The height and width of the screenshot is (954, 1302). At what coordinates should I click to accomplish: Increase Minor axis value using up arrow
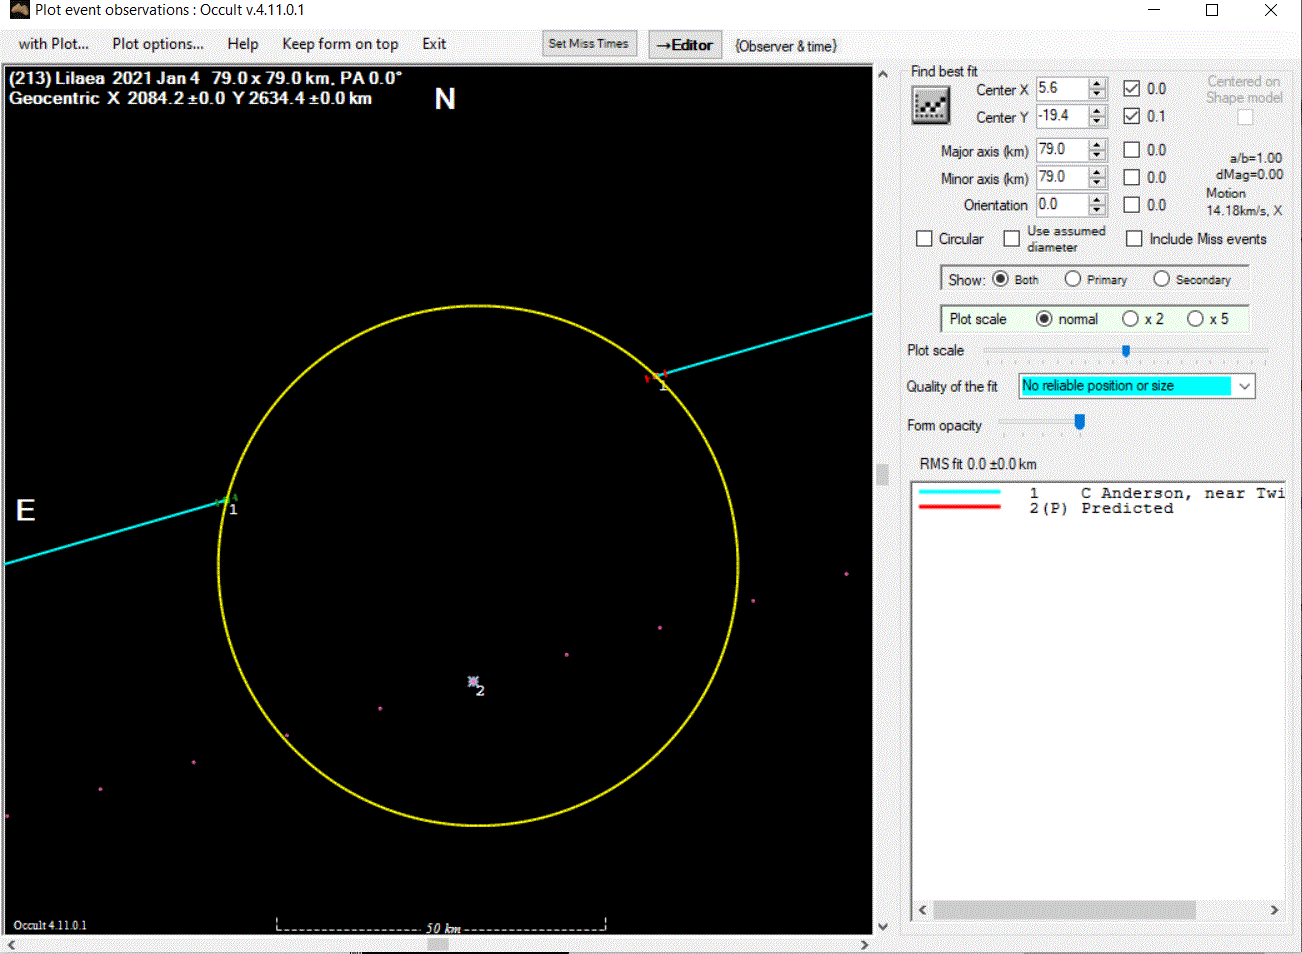pyautogui.click(x=1097, y=172)
